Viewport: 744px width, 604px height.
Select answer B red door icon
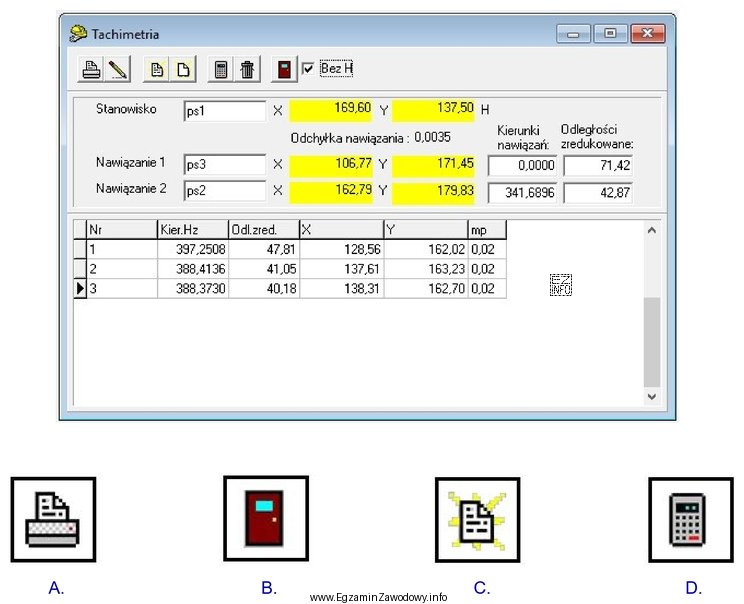point(266,519)
